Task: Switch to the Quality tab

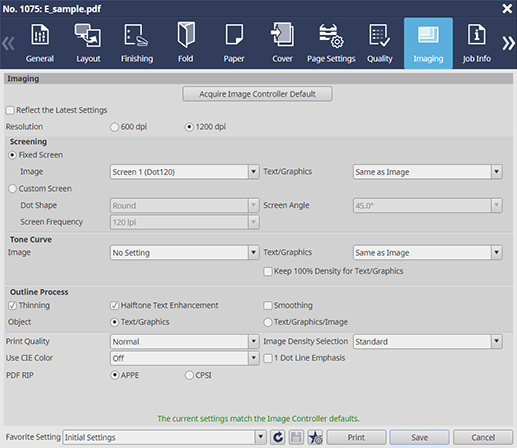Action: tap(380, 43)
